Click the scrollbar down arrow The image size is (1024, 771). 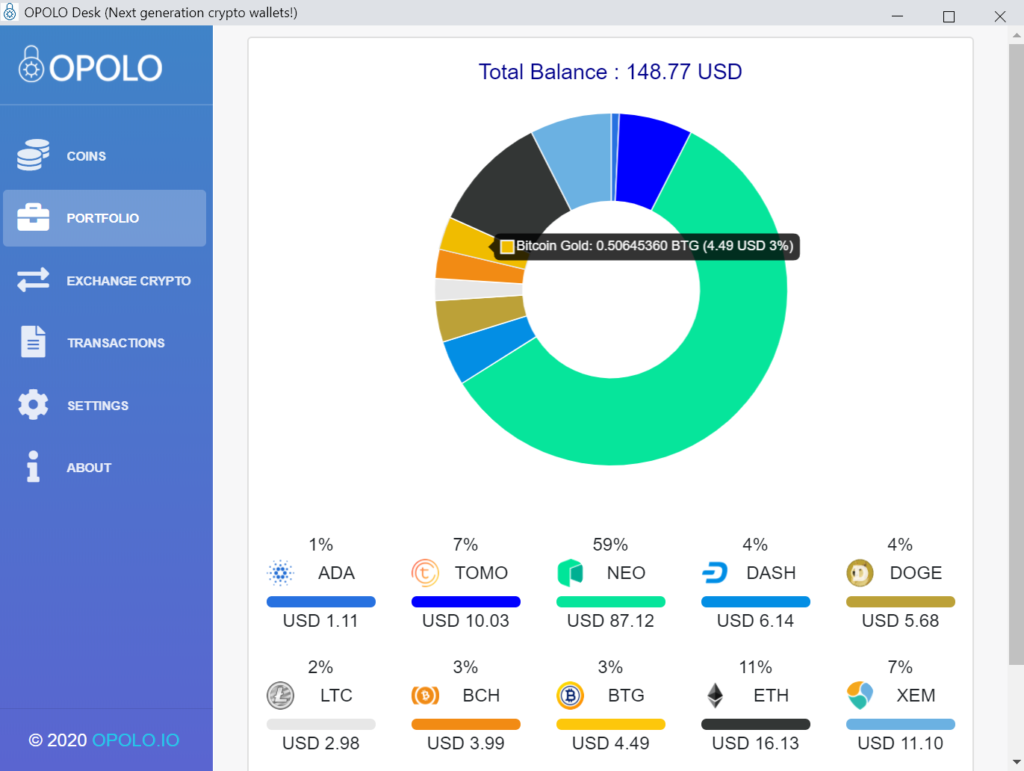1016,762
